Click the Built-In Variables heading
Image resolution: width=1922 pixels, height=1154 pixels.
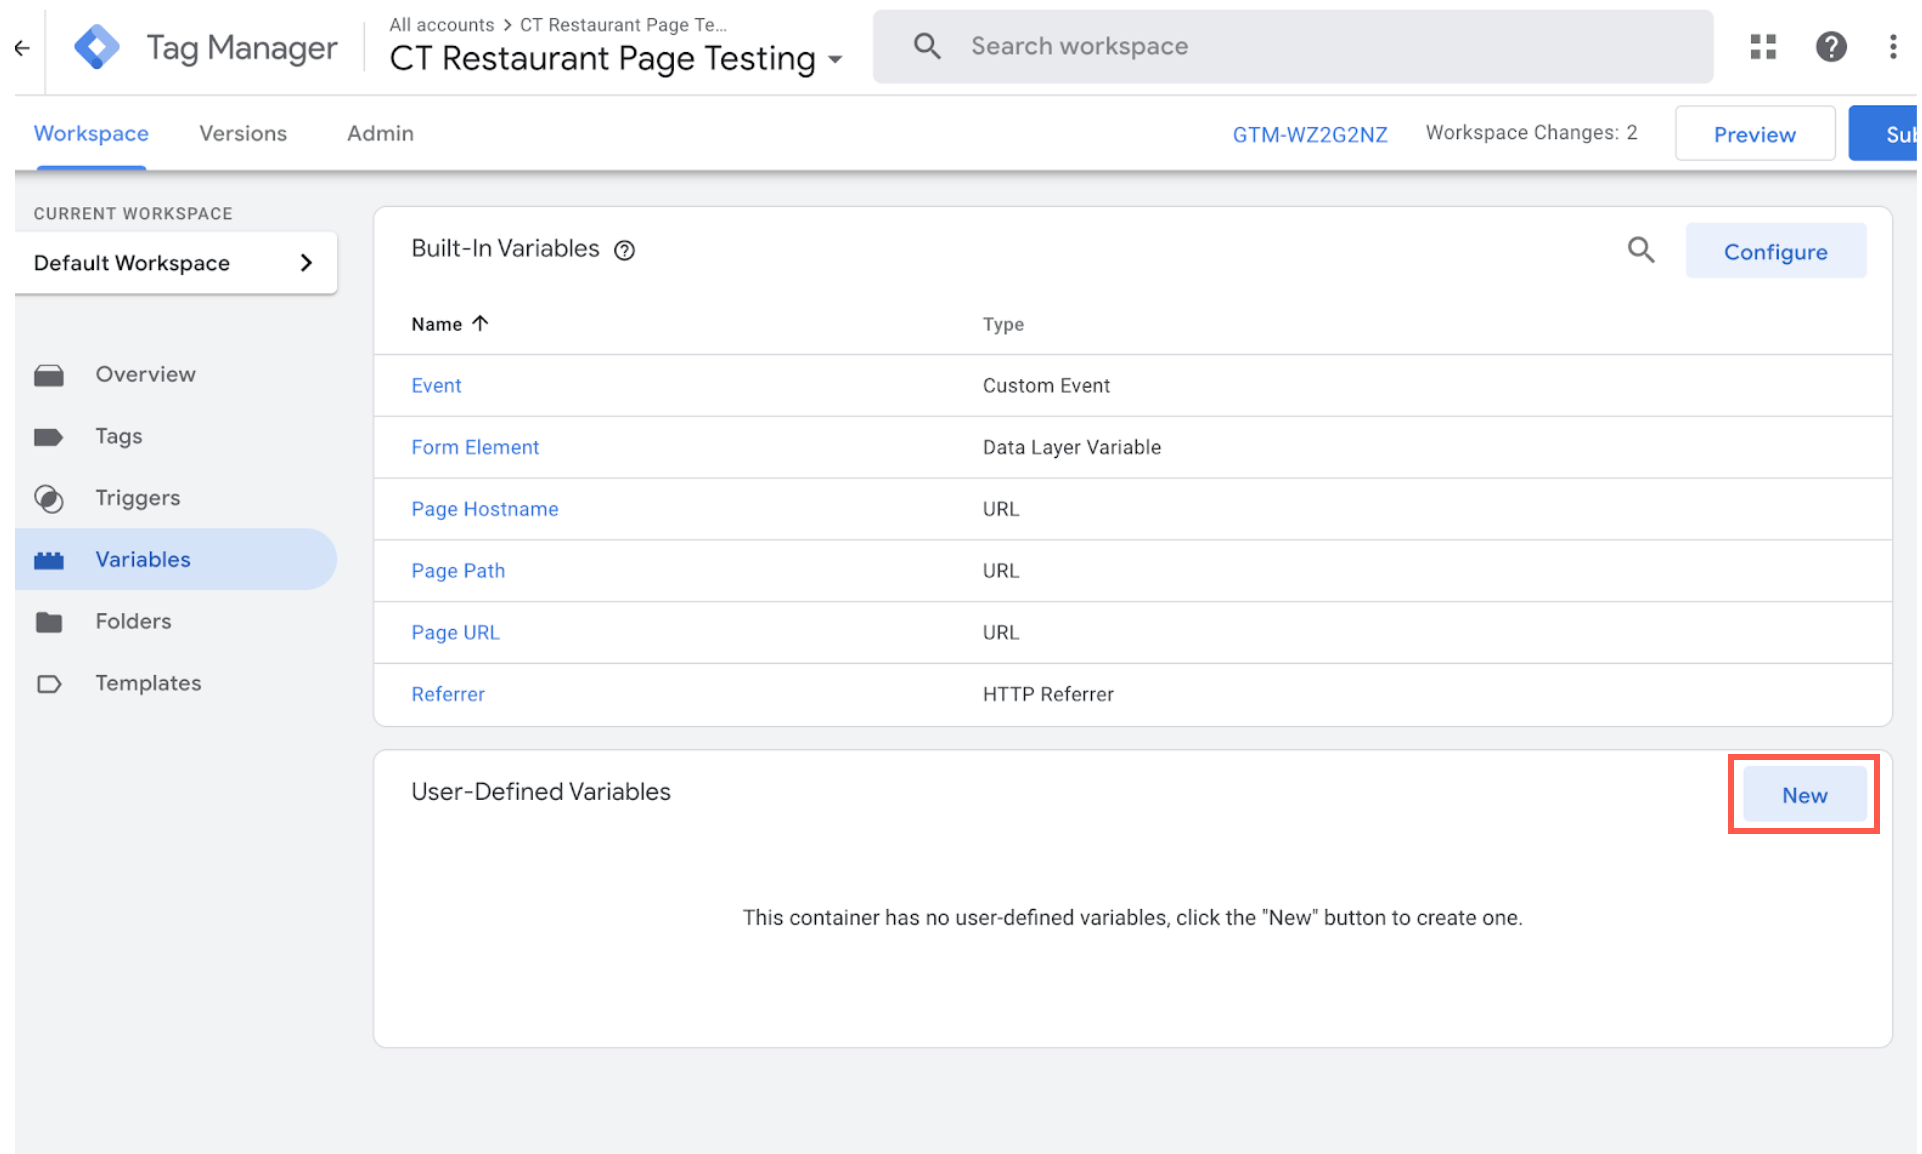(x=505, y=249)
